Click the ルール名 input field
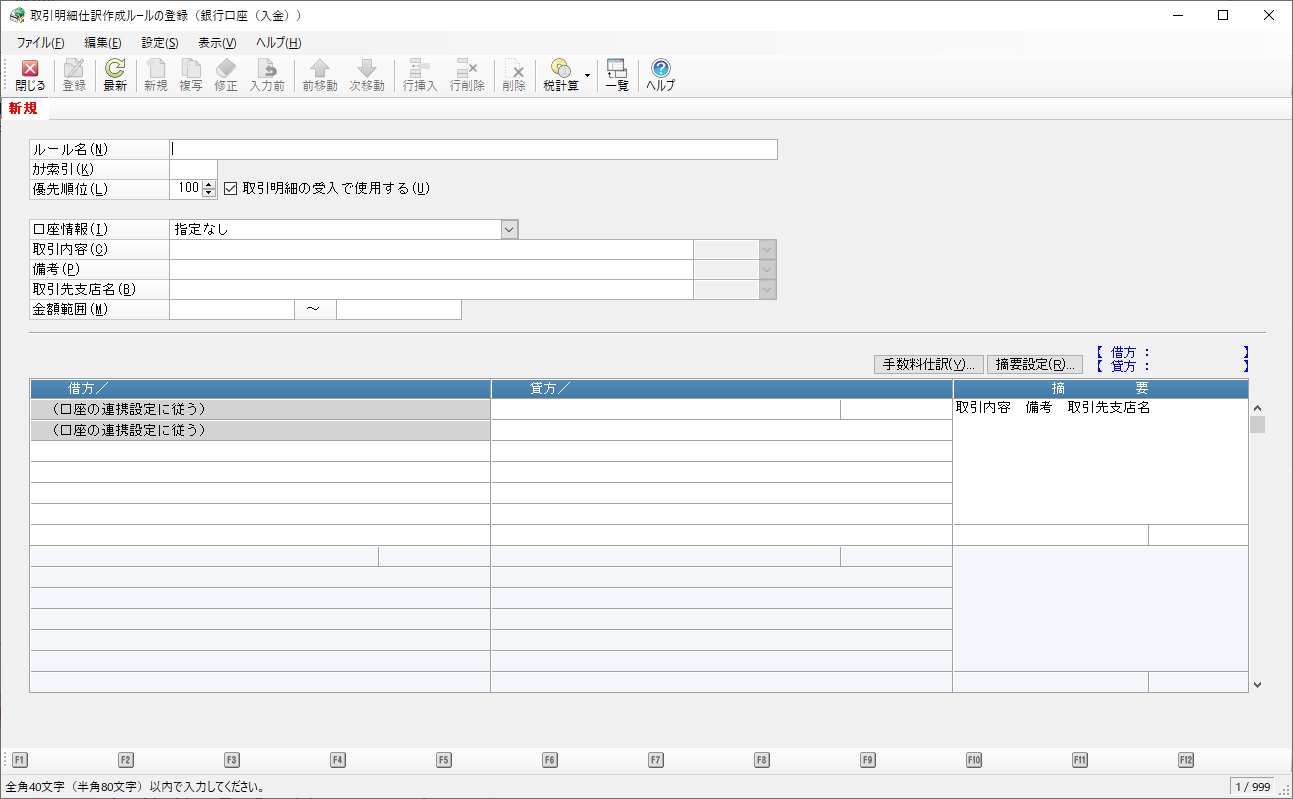This screenshot has width=1293, height=799. (473, 149)
